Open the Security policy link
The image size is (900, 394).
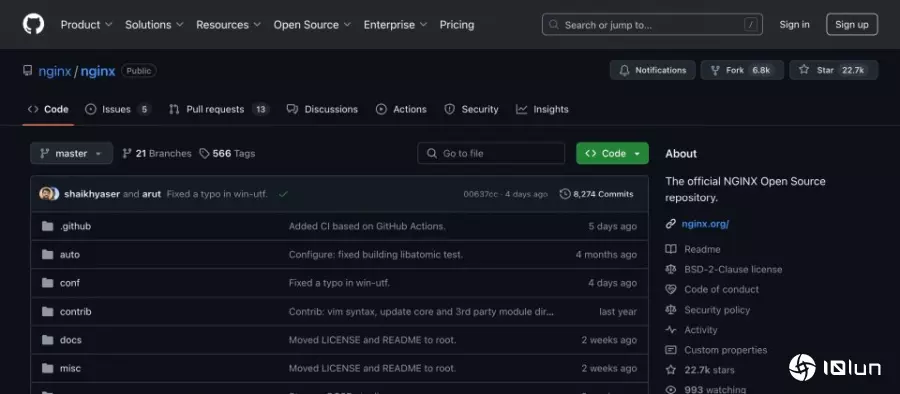tap(717, 310)
